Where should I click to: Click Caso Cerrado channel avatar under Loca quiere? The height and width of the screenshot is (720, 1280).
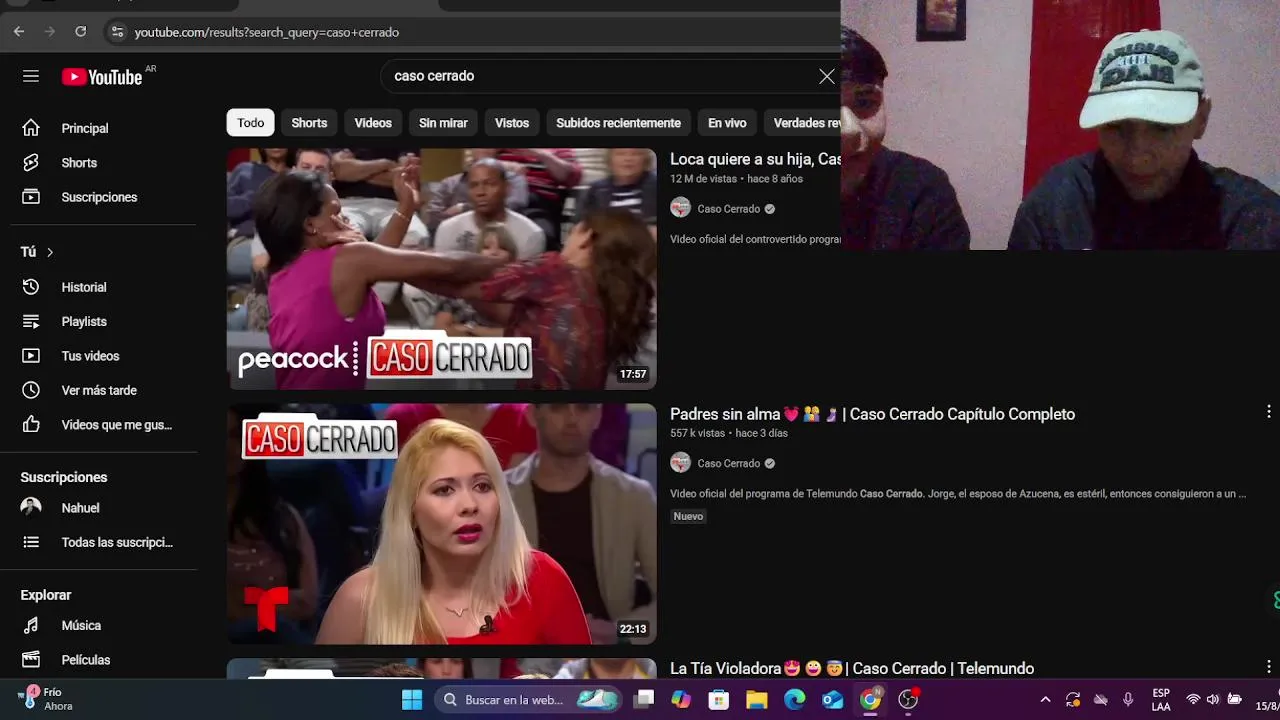[x=680, y=208]
